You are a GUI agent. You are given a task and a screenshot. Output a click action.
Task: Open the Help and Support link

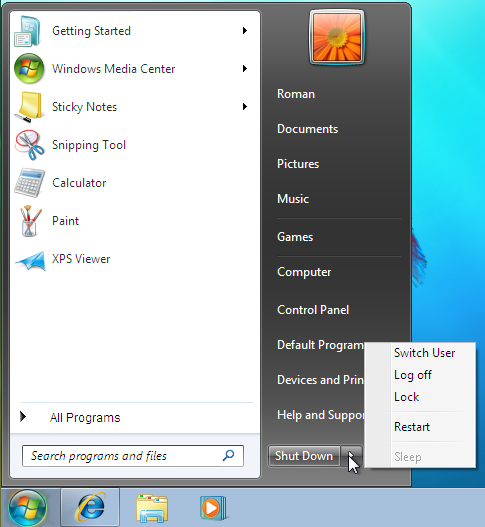pos(321,415)
